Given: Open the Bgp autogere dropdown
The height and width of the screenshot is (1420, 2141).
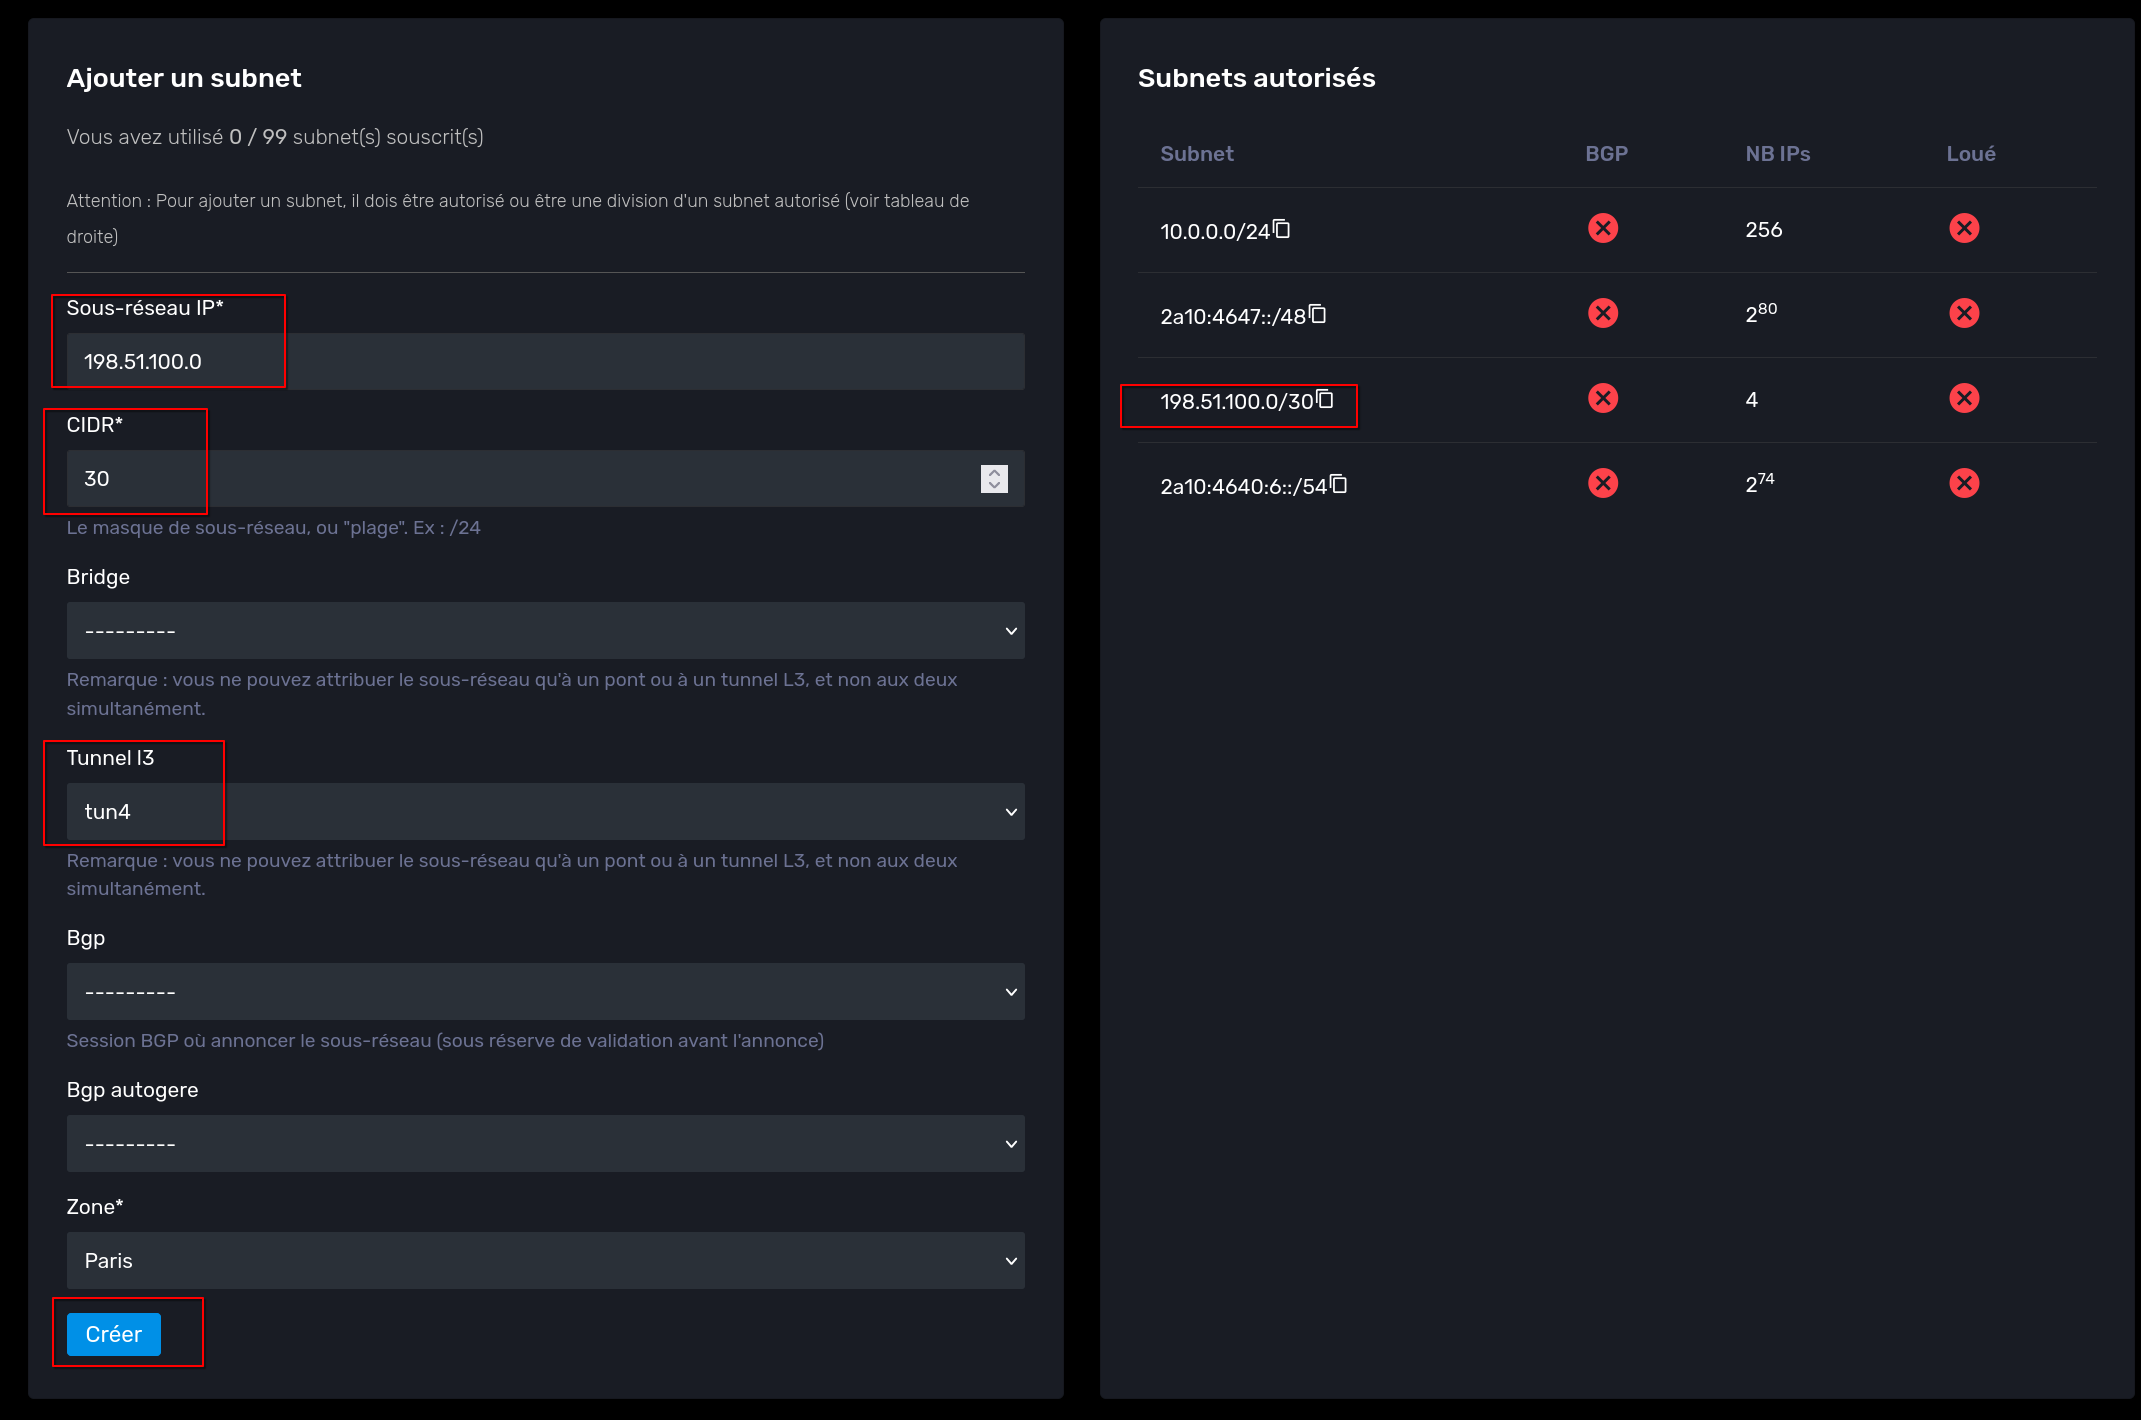Looking at the screenshot, I should click(x=545, y=1144).
